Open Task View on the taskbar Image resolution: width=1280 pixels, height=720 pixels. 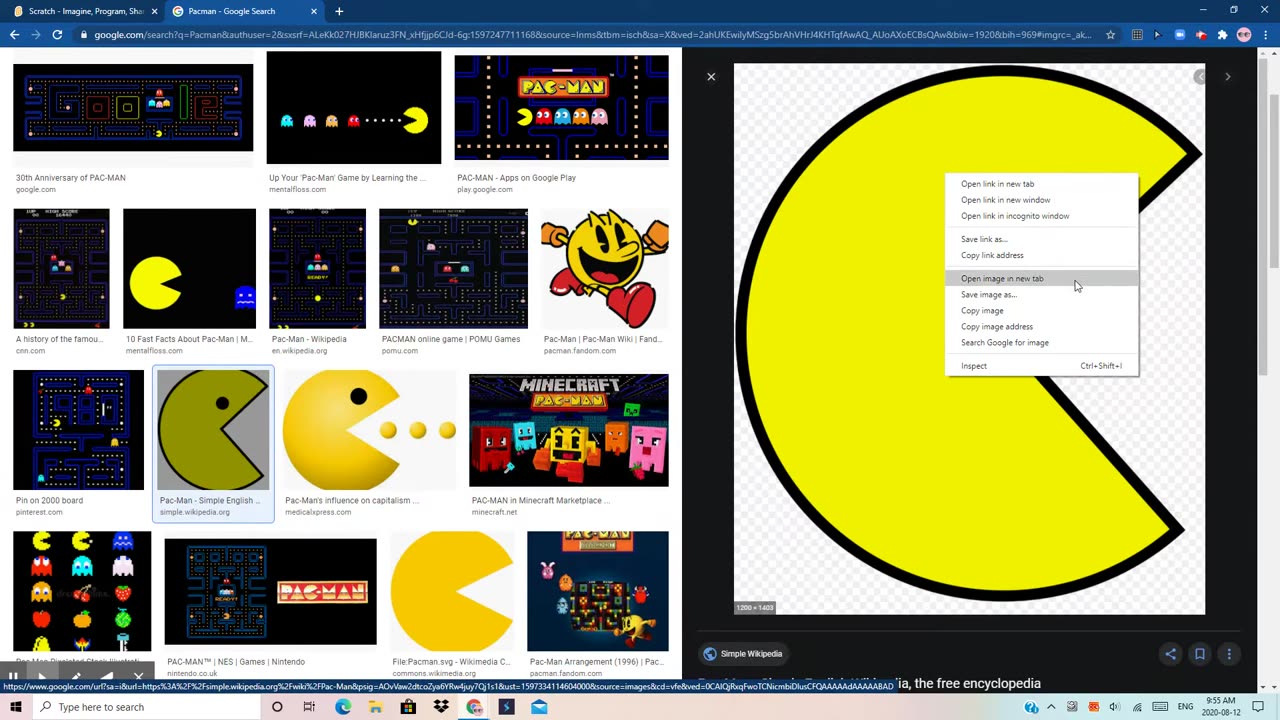pyautogui.click(x=309, y=707)
